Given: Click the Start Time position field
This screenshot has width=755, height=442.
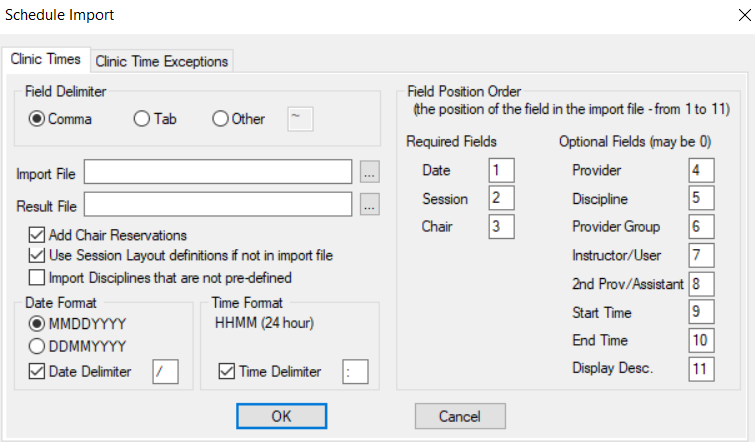Looking at the screenshot, I should click(x=701, y=313).
